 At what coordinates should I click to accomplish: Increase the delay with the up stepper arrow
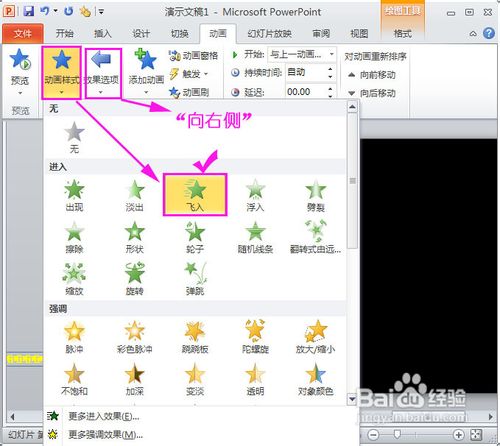(330, 88)
